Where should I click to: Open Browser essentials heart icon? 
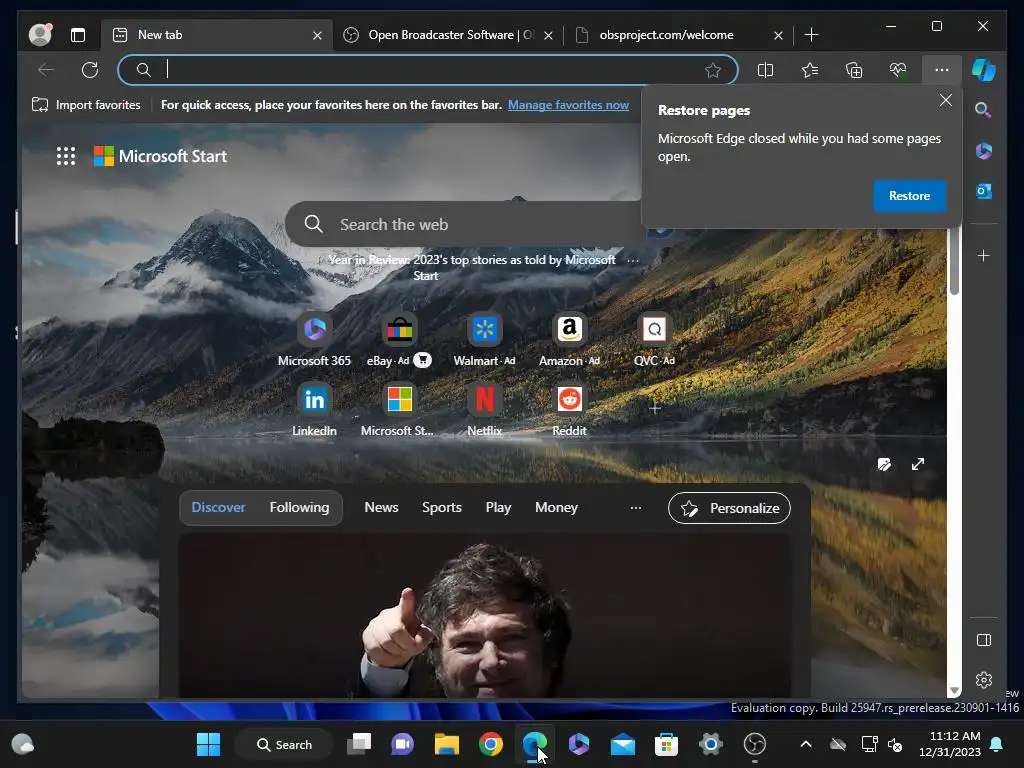[898, 70]
